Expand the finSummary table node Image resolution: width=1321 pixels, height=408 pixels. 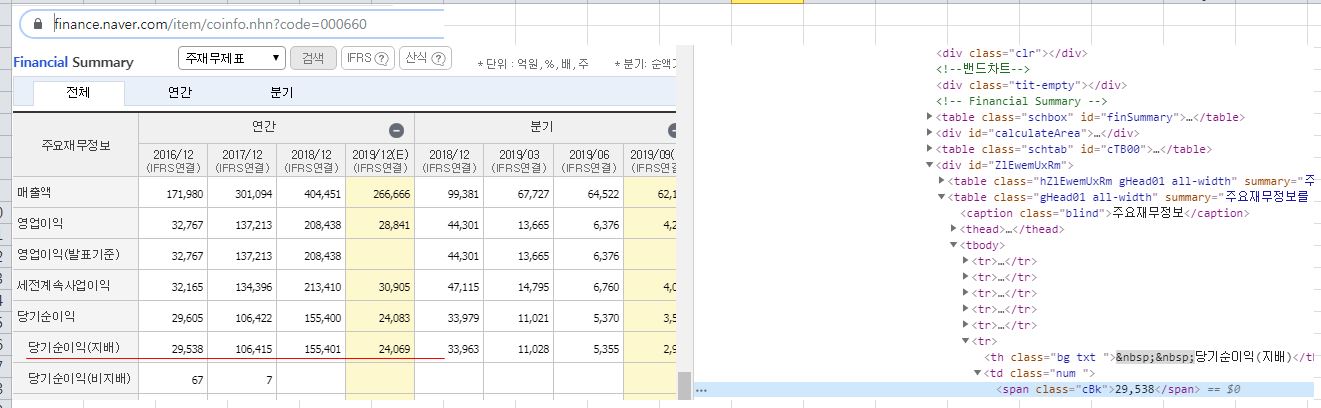tap(930, 117)
